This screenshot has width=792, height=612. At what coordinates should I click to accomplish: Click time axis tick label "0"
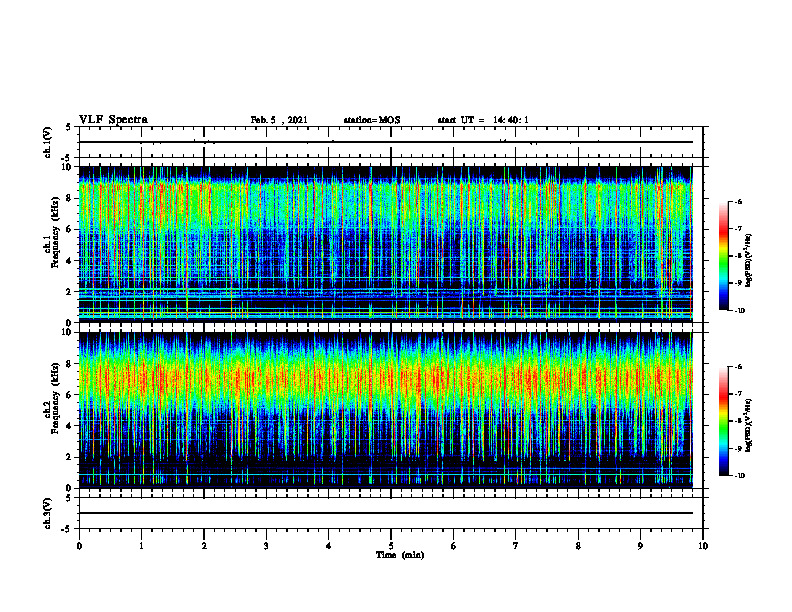point(79,546)
